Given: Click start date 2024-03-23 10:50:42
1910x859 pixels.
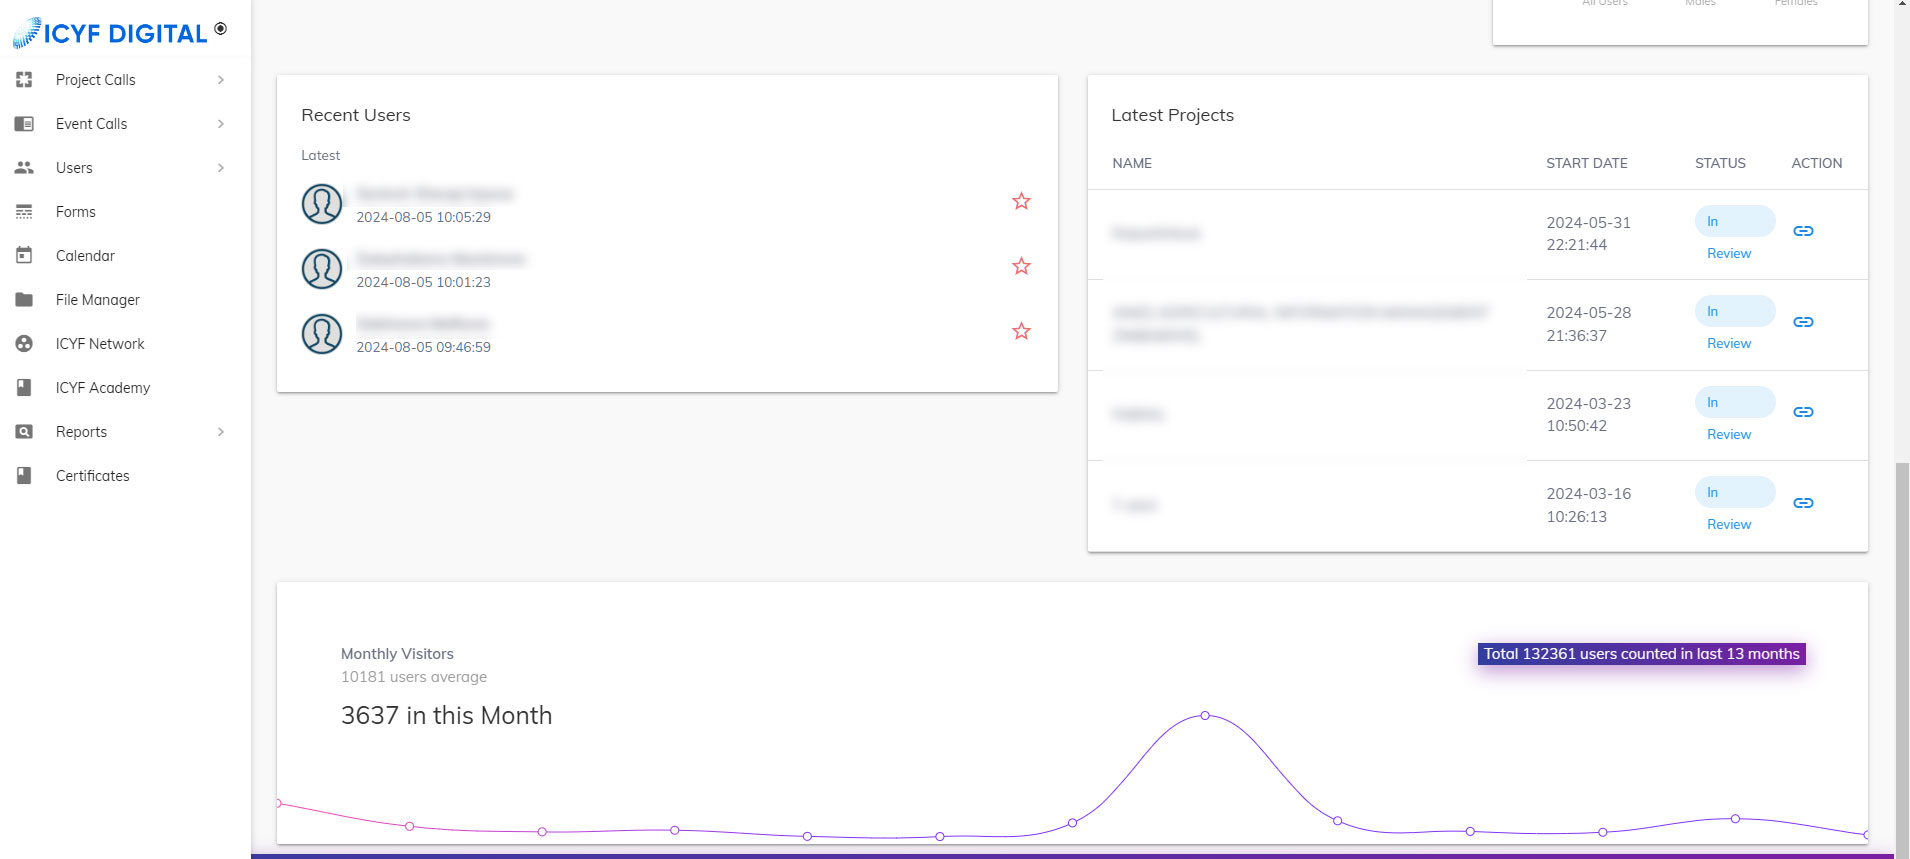Looking at the screenshot, I should tap(1588, 414).
